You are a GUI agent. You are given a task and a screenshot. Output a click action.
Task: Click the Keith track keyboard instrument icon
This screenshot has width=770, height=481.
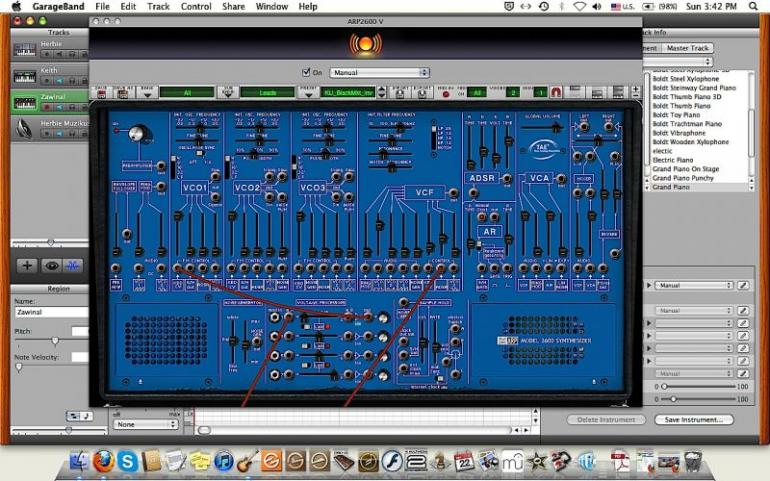(24, 76)
